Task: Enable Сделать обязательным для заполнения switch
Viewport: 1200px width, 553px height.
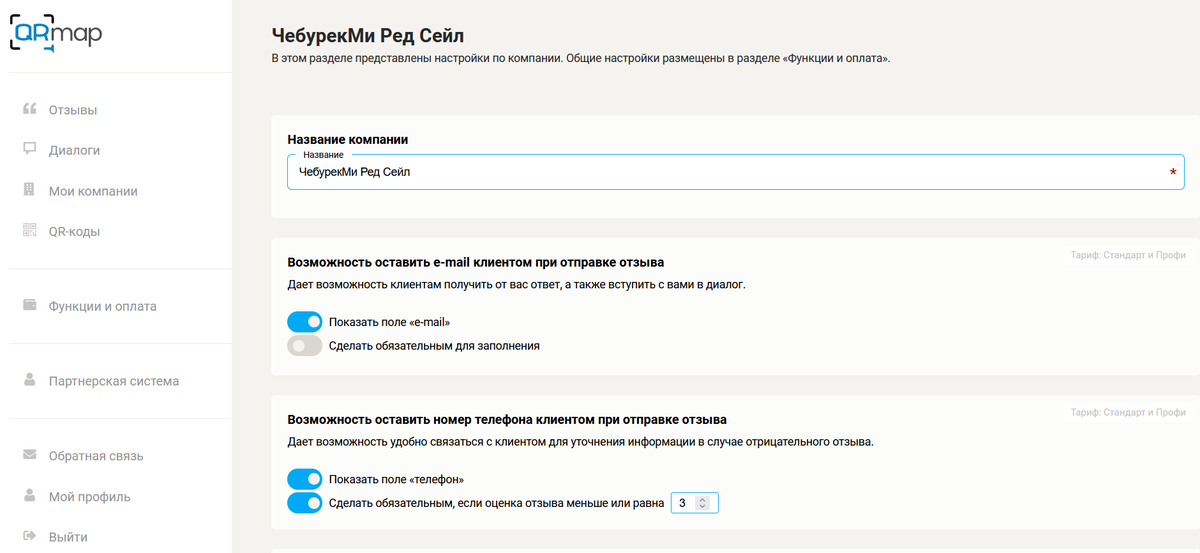Action: tap(305, 346)
